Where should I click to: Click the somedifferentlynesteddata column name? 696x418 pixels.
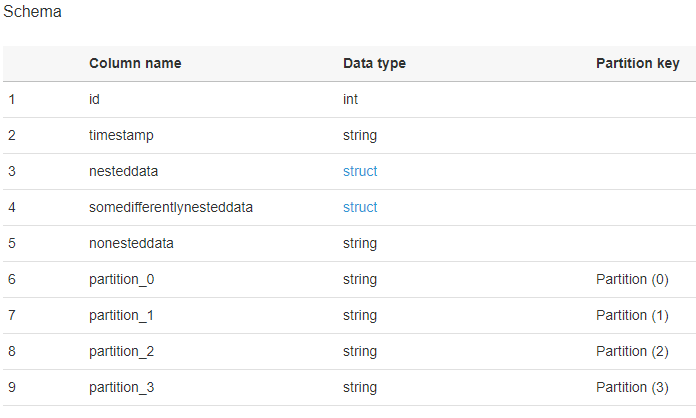[170, 207]
